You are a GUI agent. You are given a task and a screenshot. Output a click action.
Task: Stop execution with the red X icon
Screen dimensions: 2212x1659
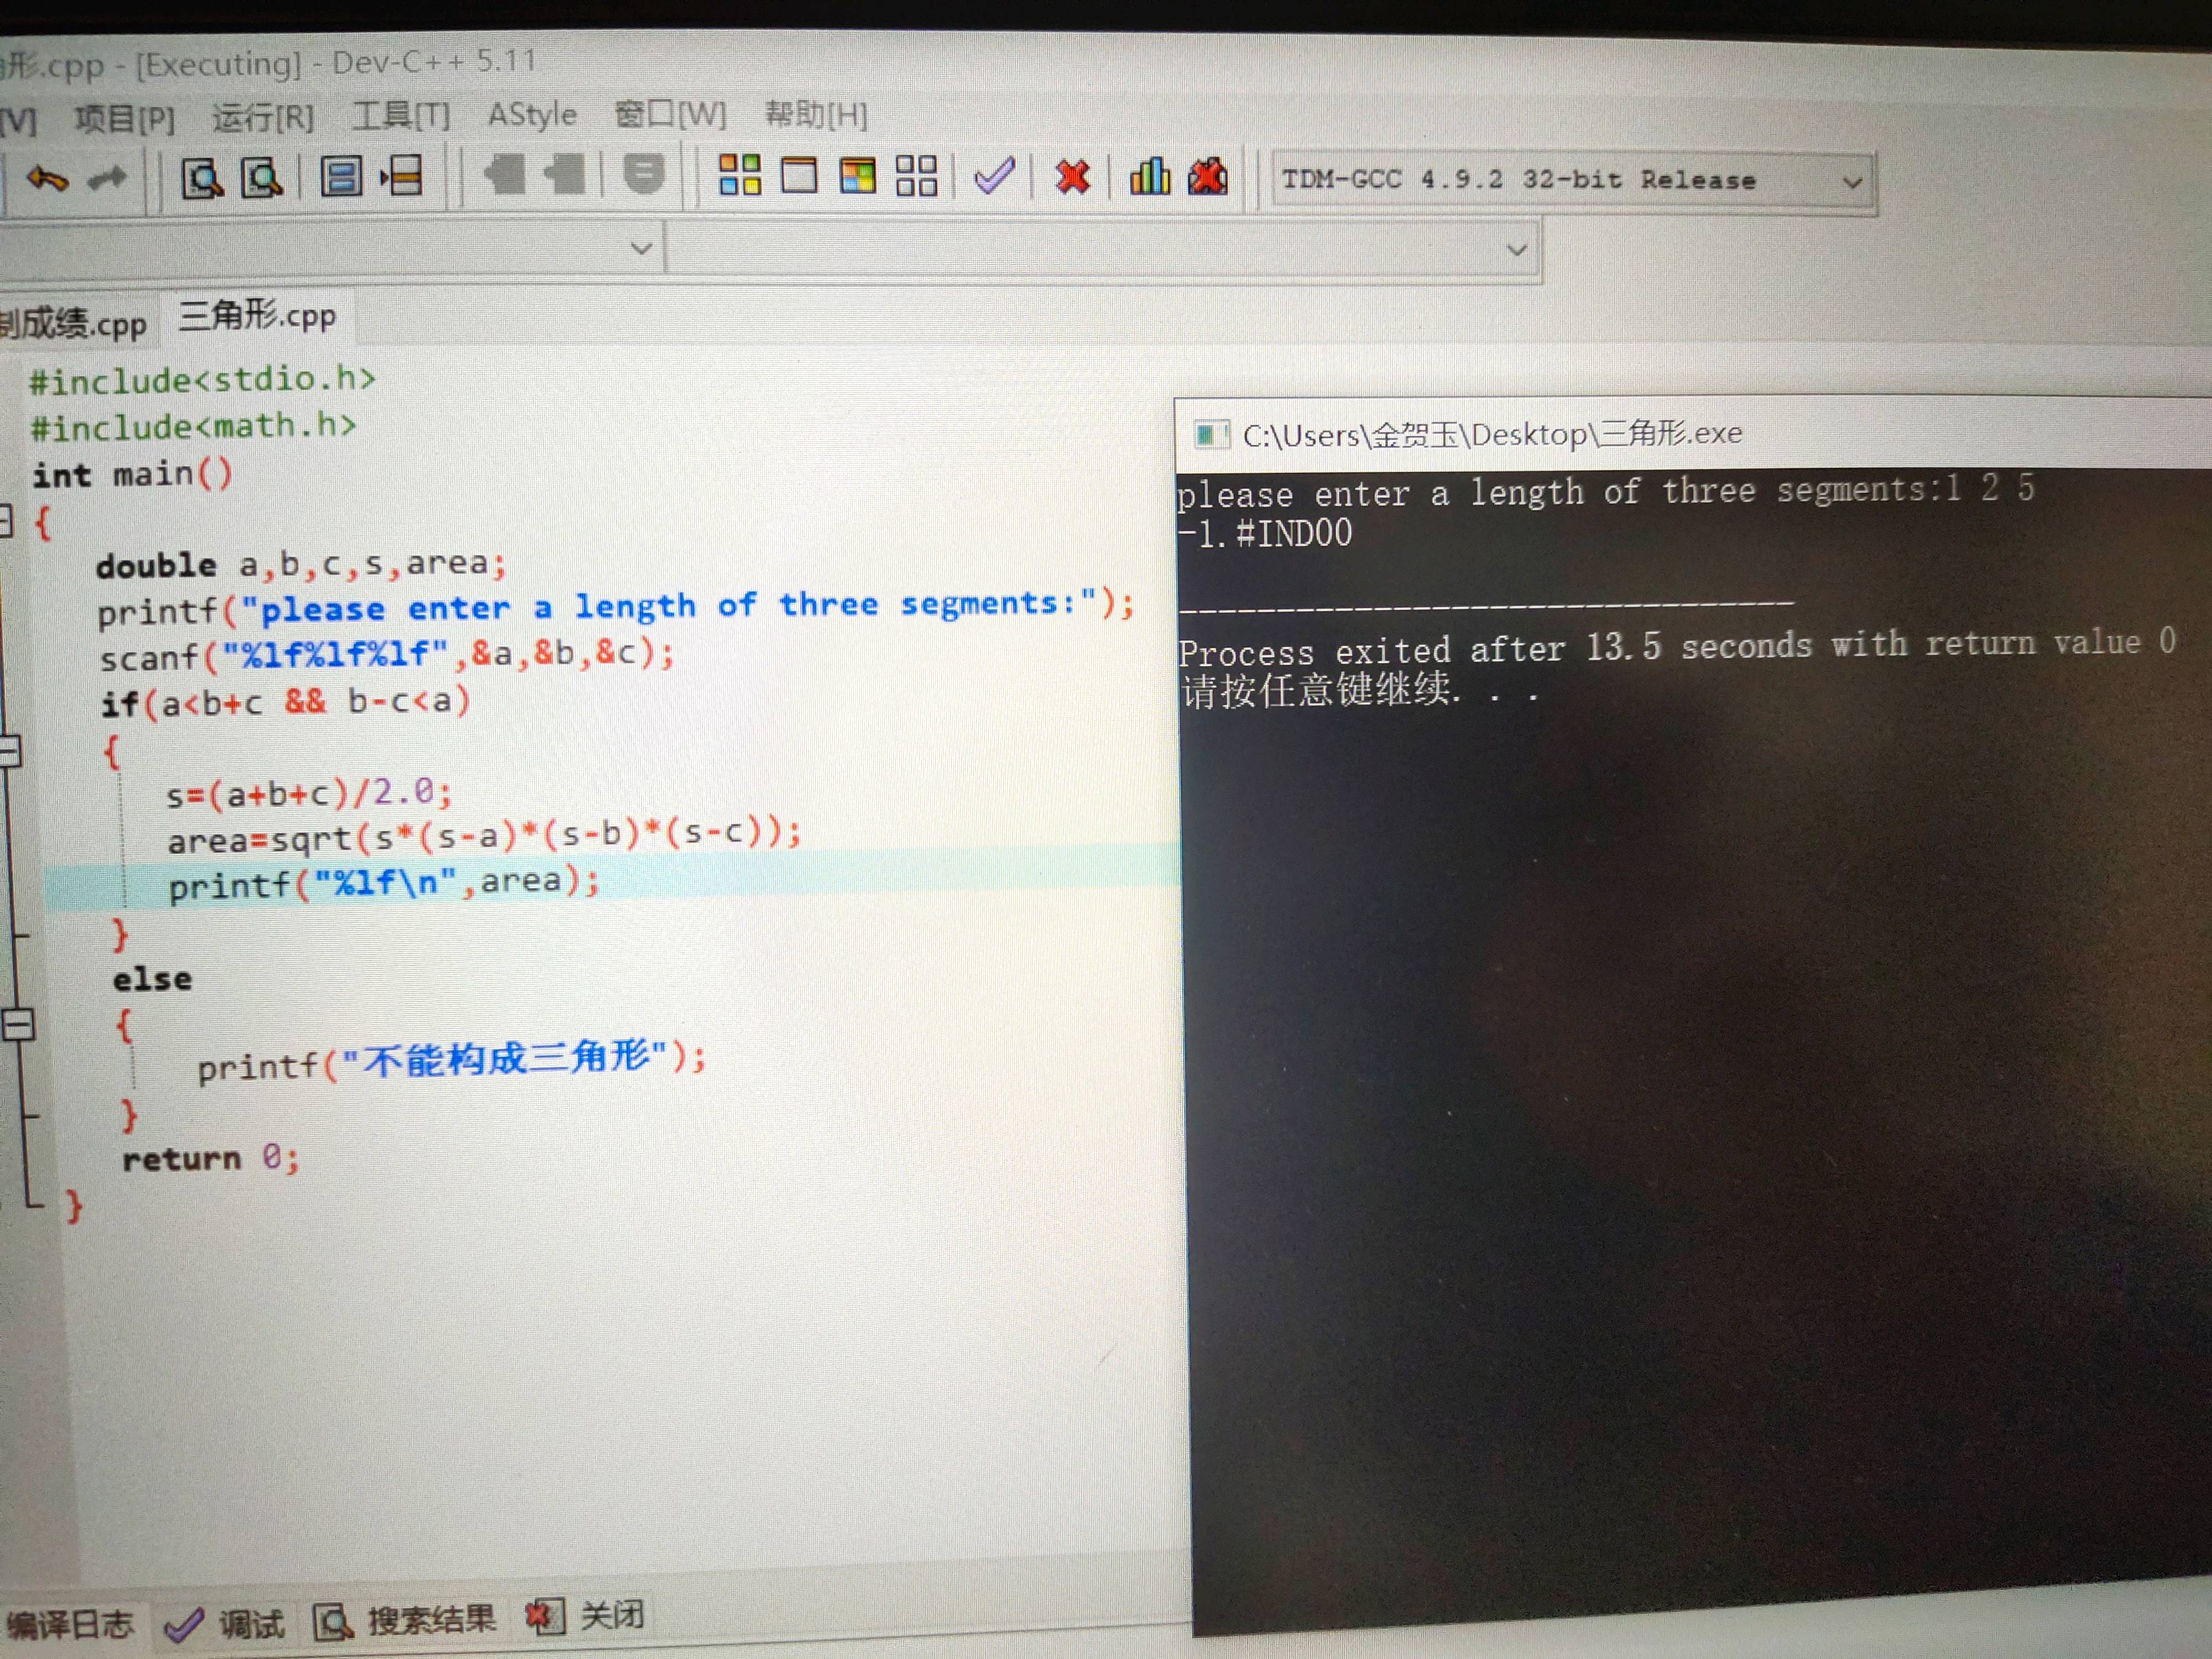pos(1072,177)
